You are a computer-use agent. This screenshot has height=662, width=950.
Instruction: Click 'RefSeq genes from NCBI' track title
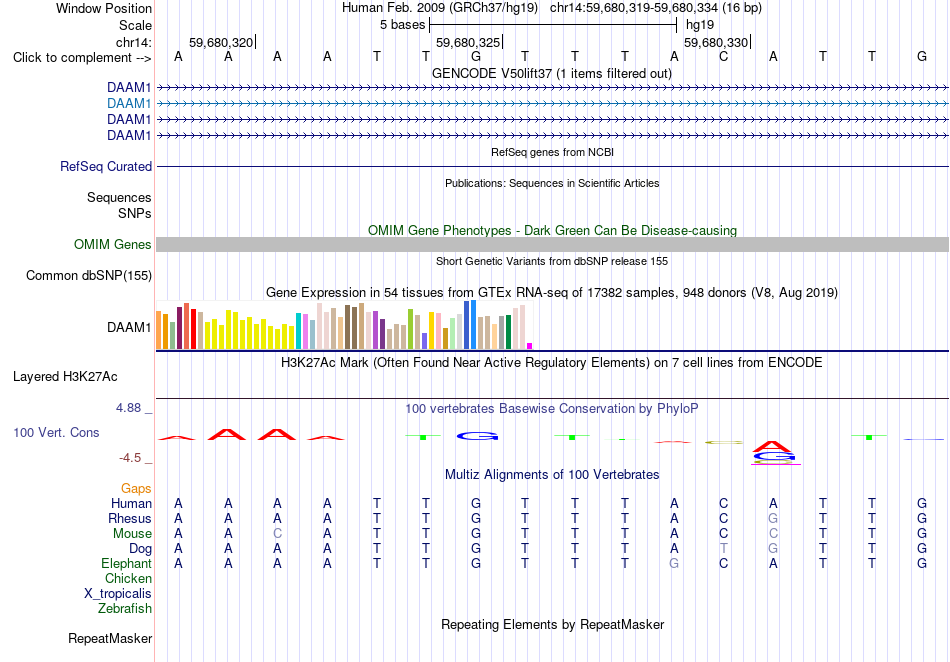point(553,153)
